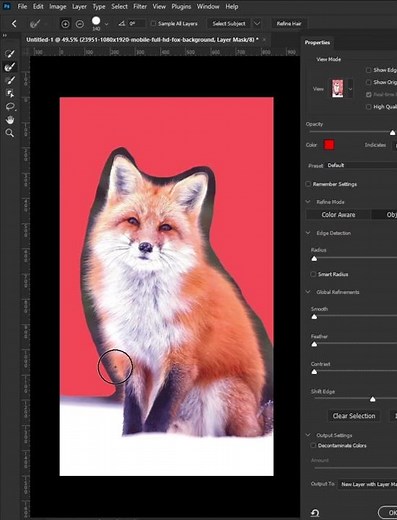This screenshot has height=520, width=397.
Task: Click the reset workspace arrow icon
Action: click(x=315, y=513)
